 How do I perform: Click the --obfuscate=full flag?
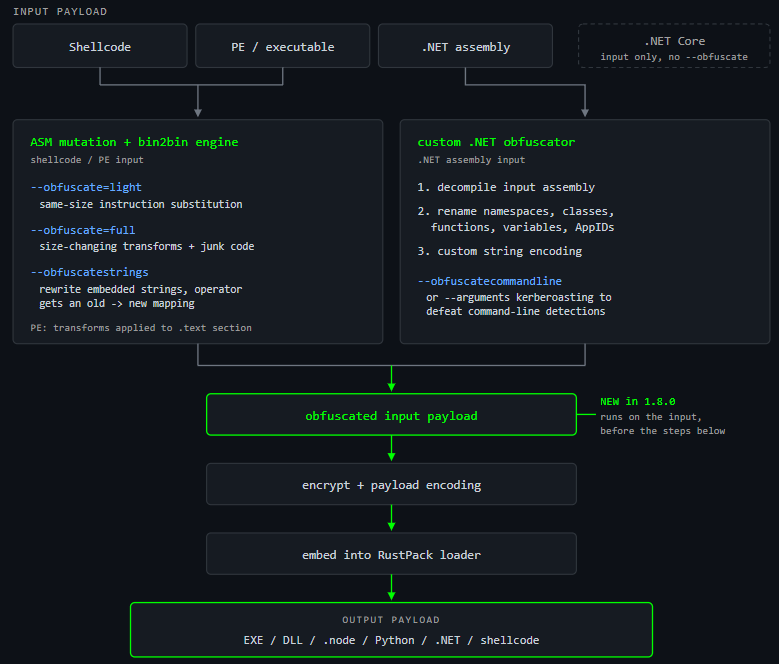[x=82, y=230]
